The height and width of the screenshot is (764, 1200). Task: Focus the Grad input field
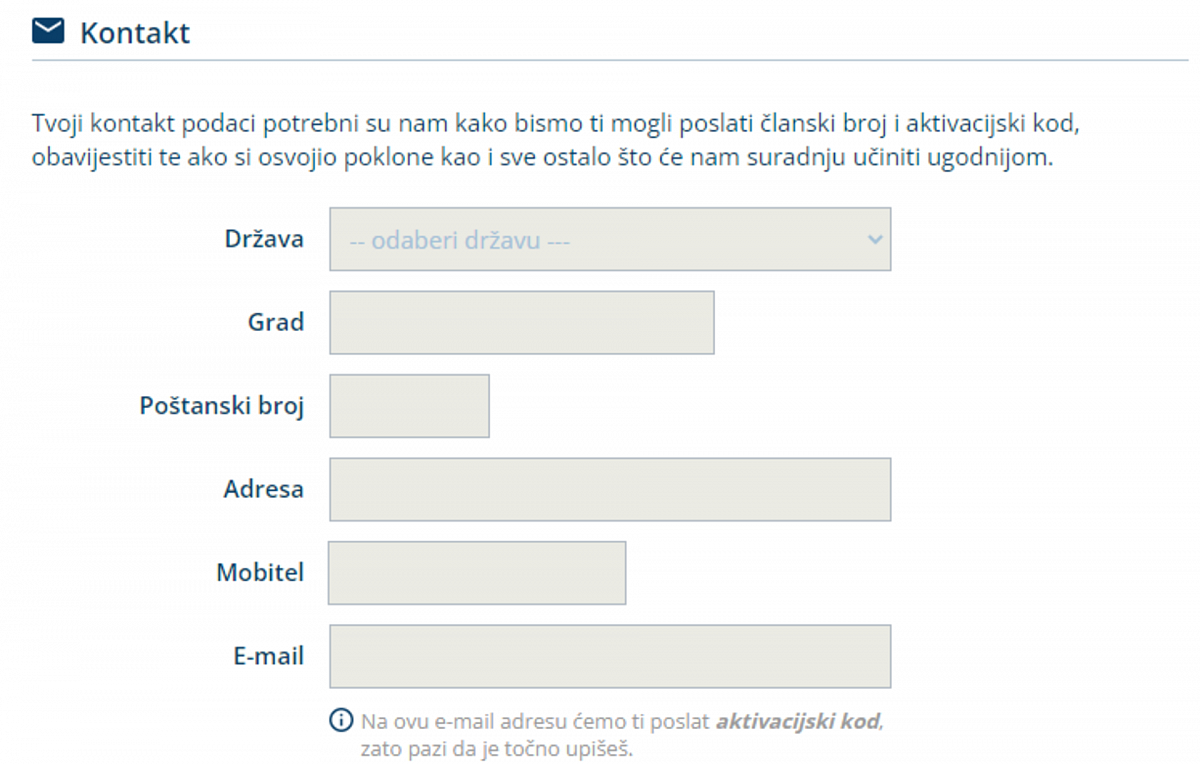(521, 323)
